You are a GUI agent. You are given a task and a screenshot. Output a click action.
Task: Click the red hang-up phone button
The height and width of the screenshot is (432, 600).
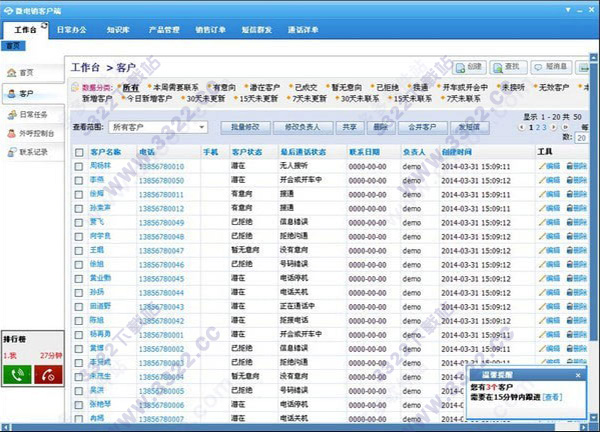tap(48, 375)
